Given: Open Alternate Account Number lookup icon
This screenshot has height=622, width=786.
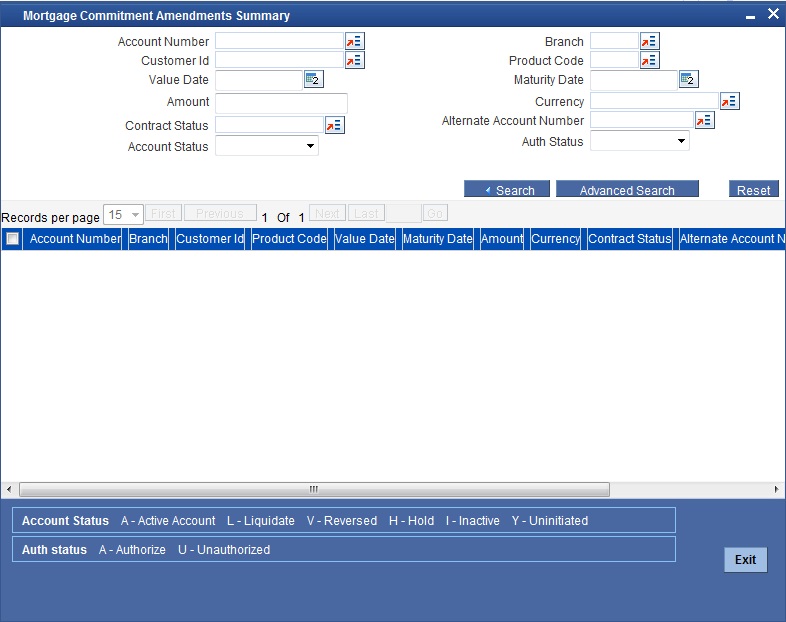Looking at the screenshot, I should point(704,120).
